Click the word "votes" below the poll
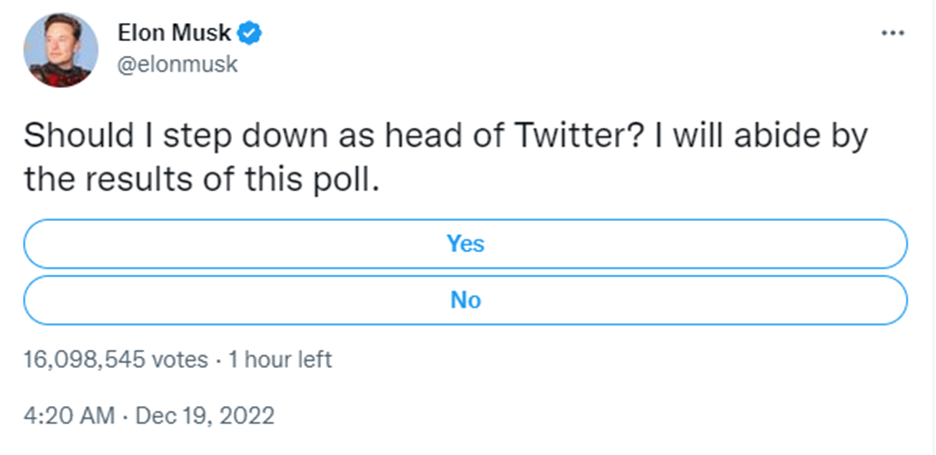Screen dimensions: 936x455 point(180,359)
